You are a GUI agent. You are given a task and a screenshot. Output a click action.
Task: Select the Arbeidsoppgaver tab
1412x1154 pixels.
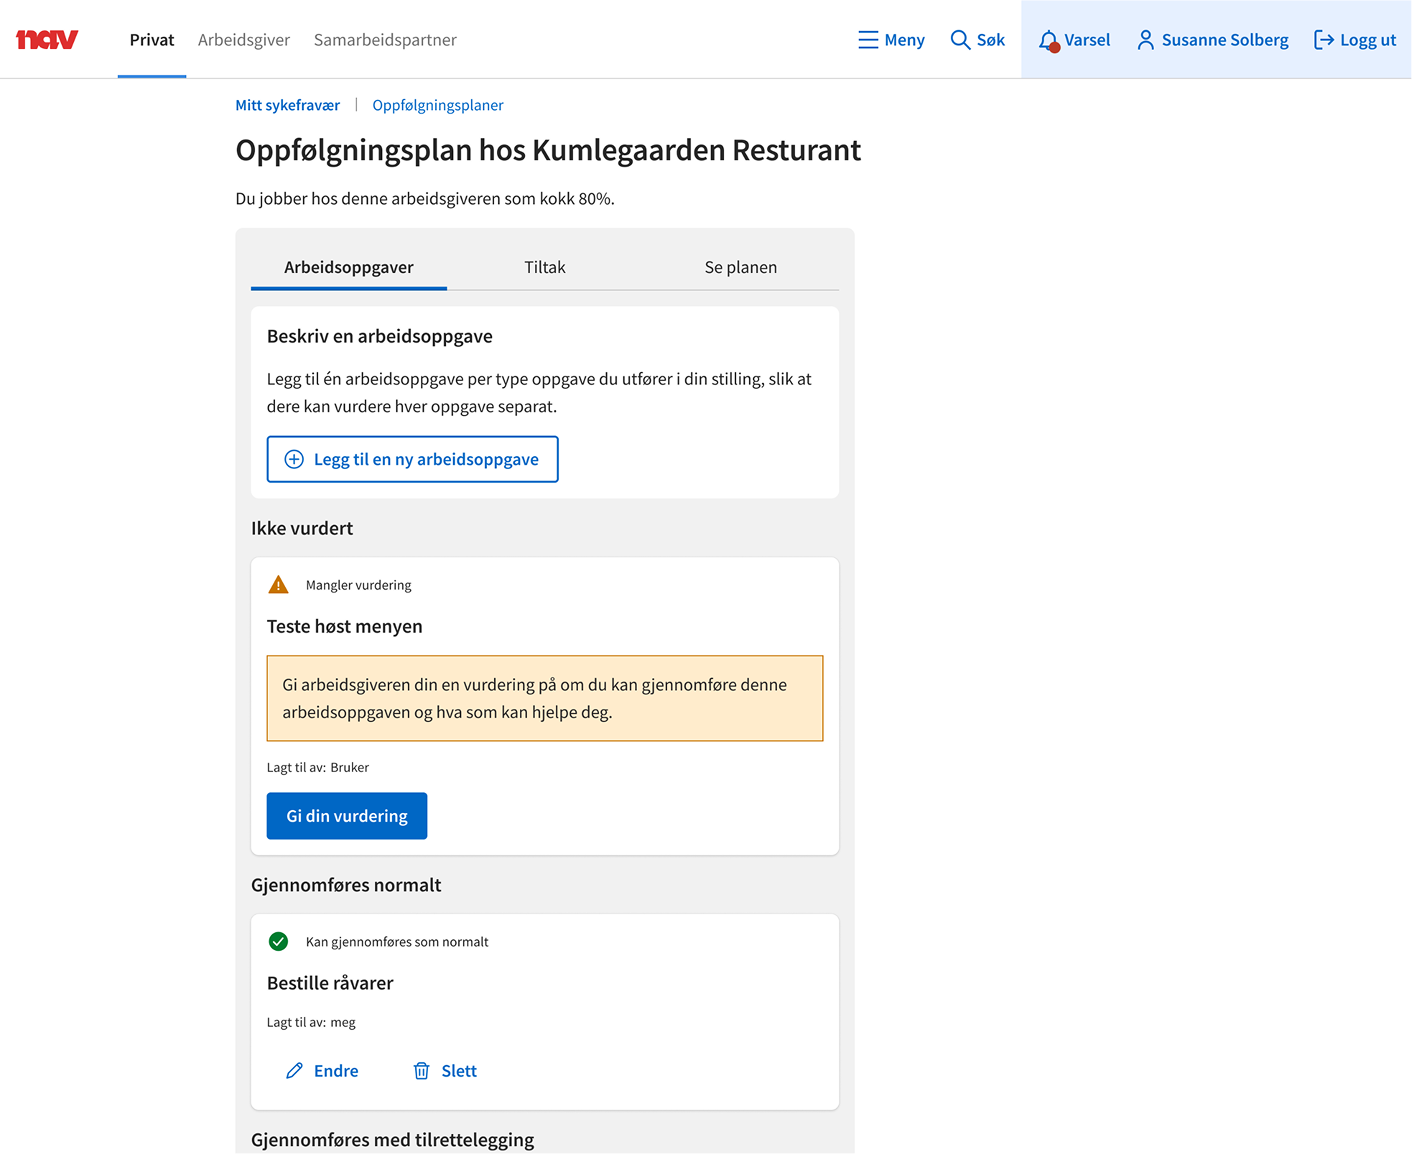[x=349, y=267]
